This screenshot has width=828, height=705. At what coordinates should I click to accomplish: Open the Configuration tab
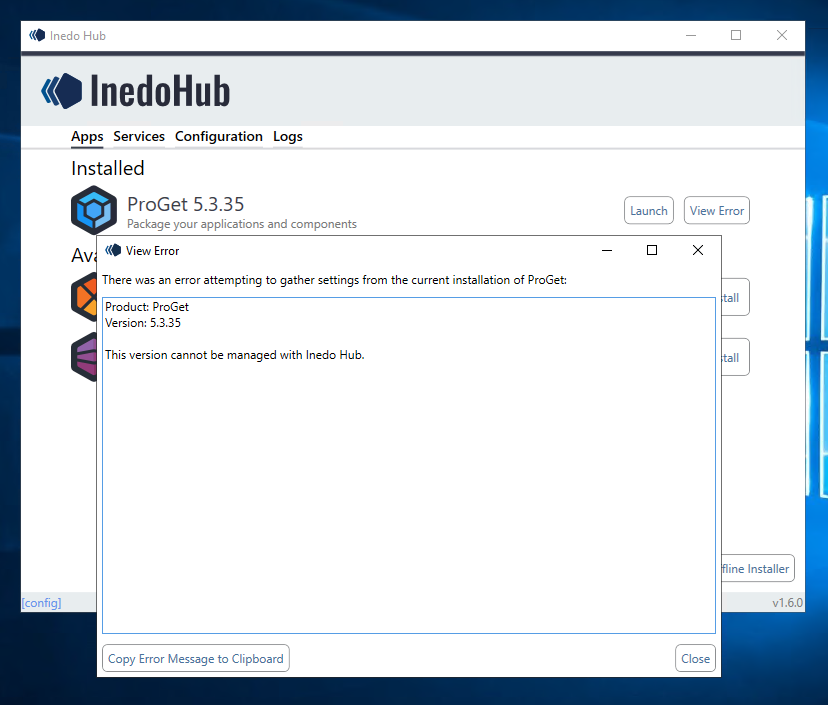219,137
